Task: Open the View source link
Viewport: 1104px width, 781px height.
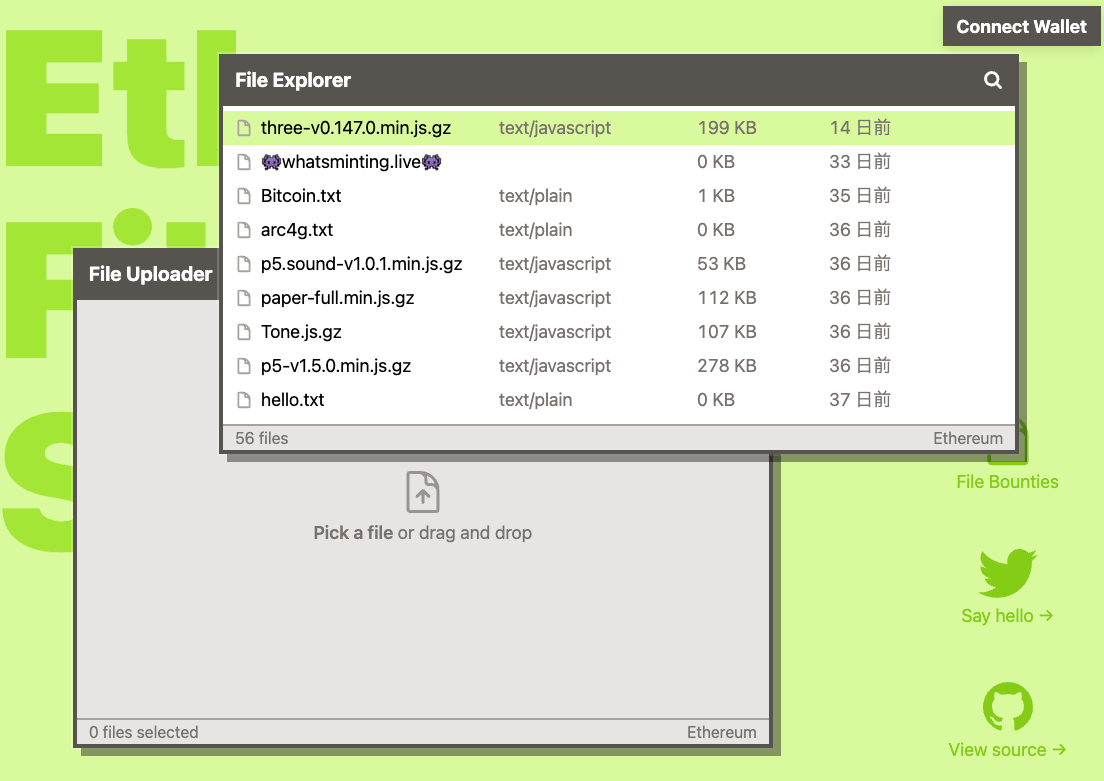Action: pyautogui.click(x=1007, y=750)
